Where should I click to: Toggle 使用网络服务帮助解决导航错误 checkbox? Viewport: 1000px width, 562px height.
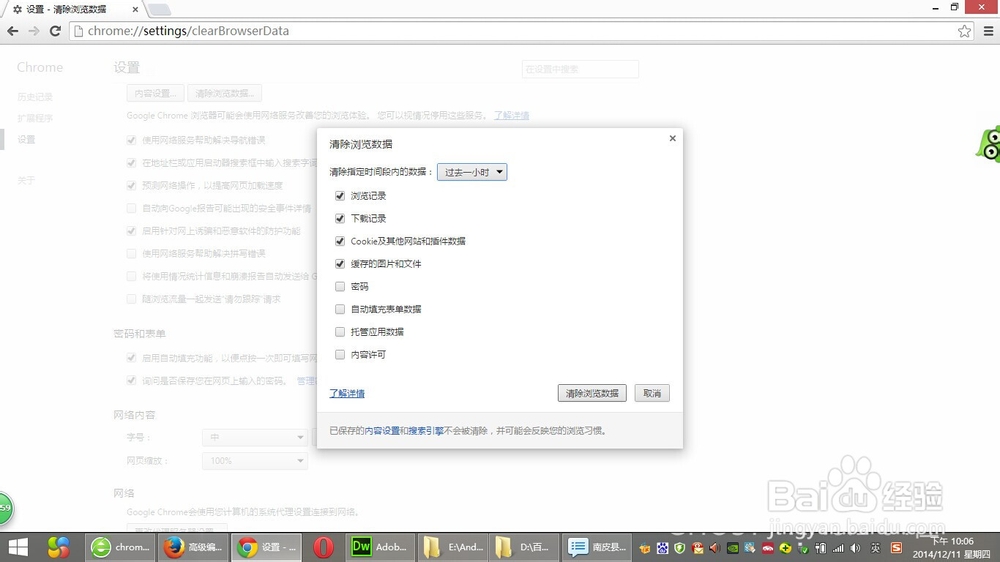point(131,140)
